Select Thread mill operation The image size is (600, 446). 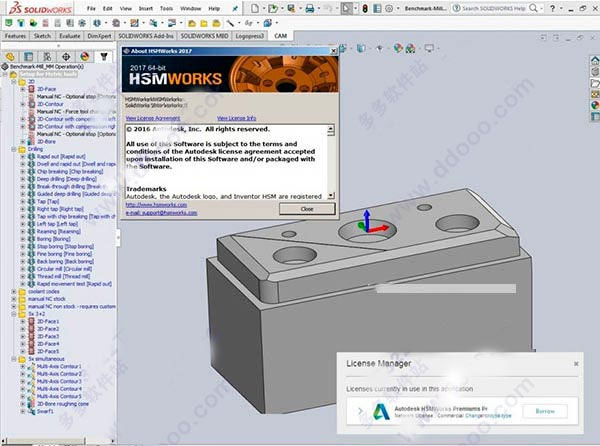64,277
